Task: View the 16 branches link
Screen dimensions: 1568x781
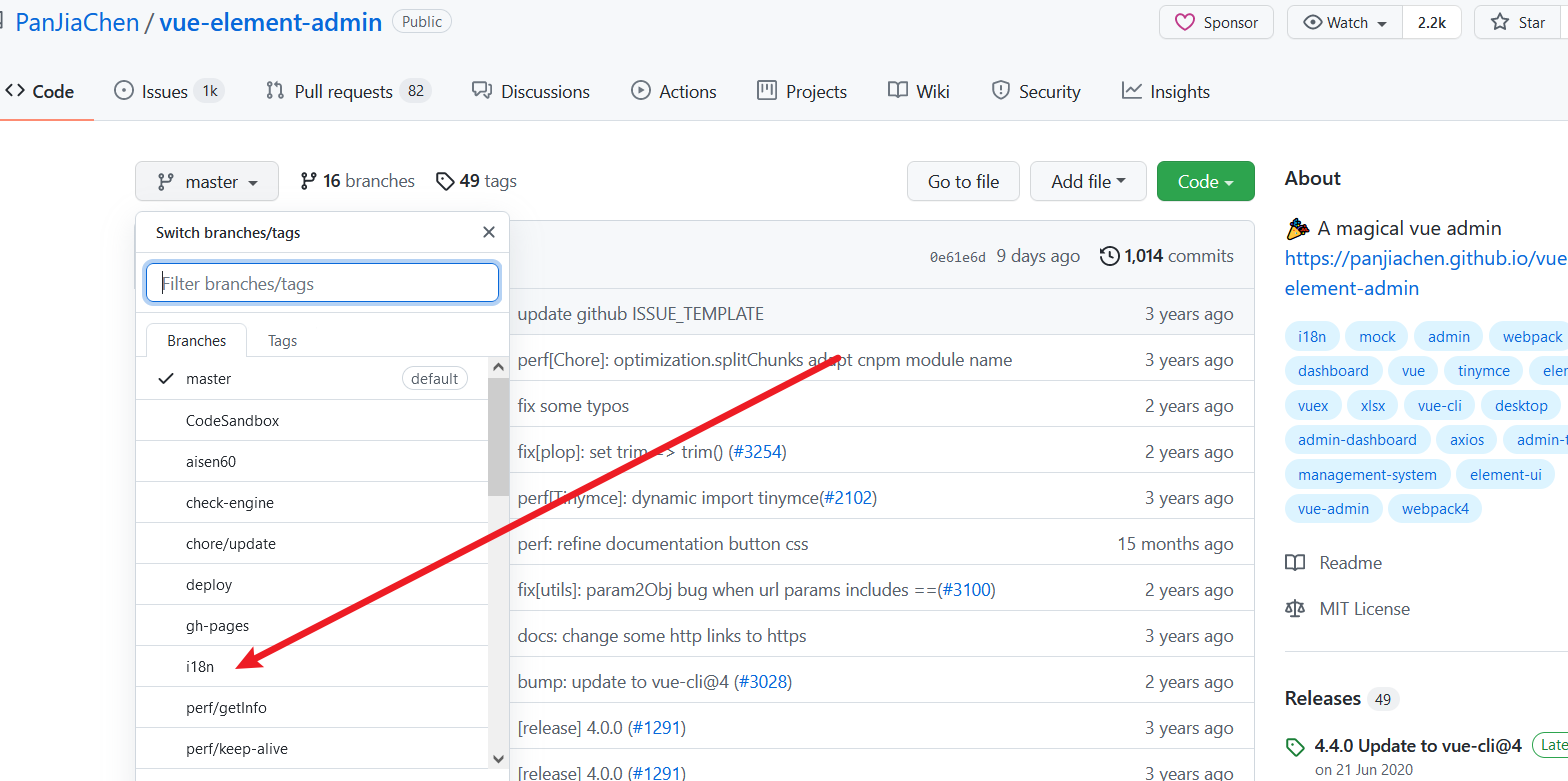Action: point(357,181)
